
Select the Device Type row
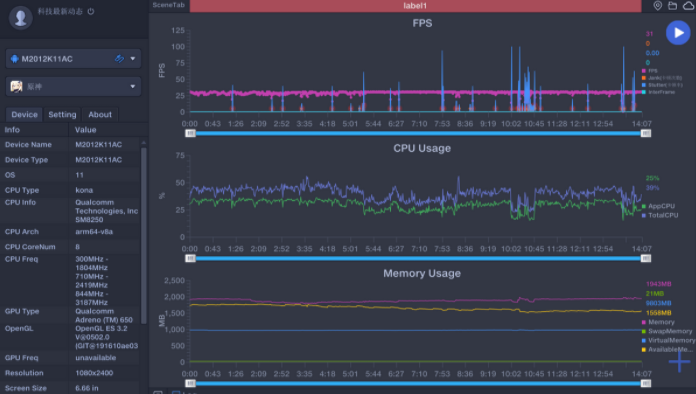(70, 160)
